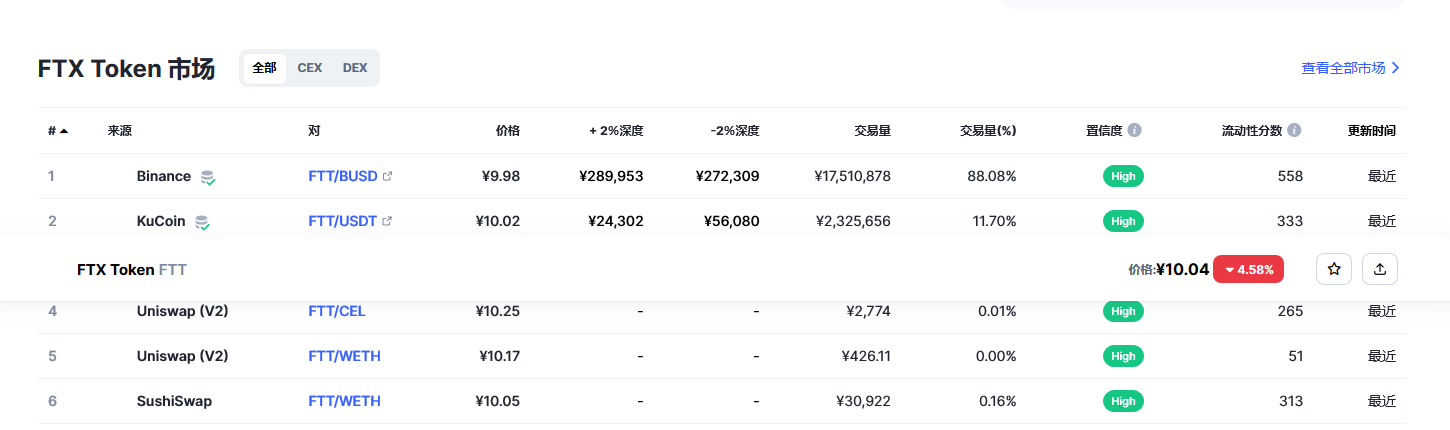
Task: Open external link icon beside FTT/USDT
Action: coord(387,221)
